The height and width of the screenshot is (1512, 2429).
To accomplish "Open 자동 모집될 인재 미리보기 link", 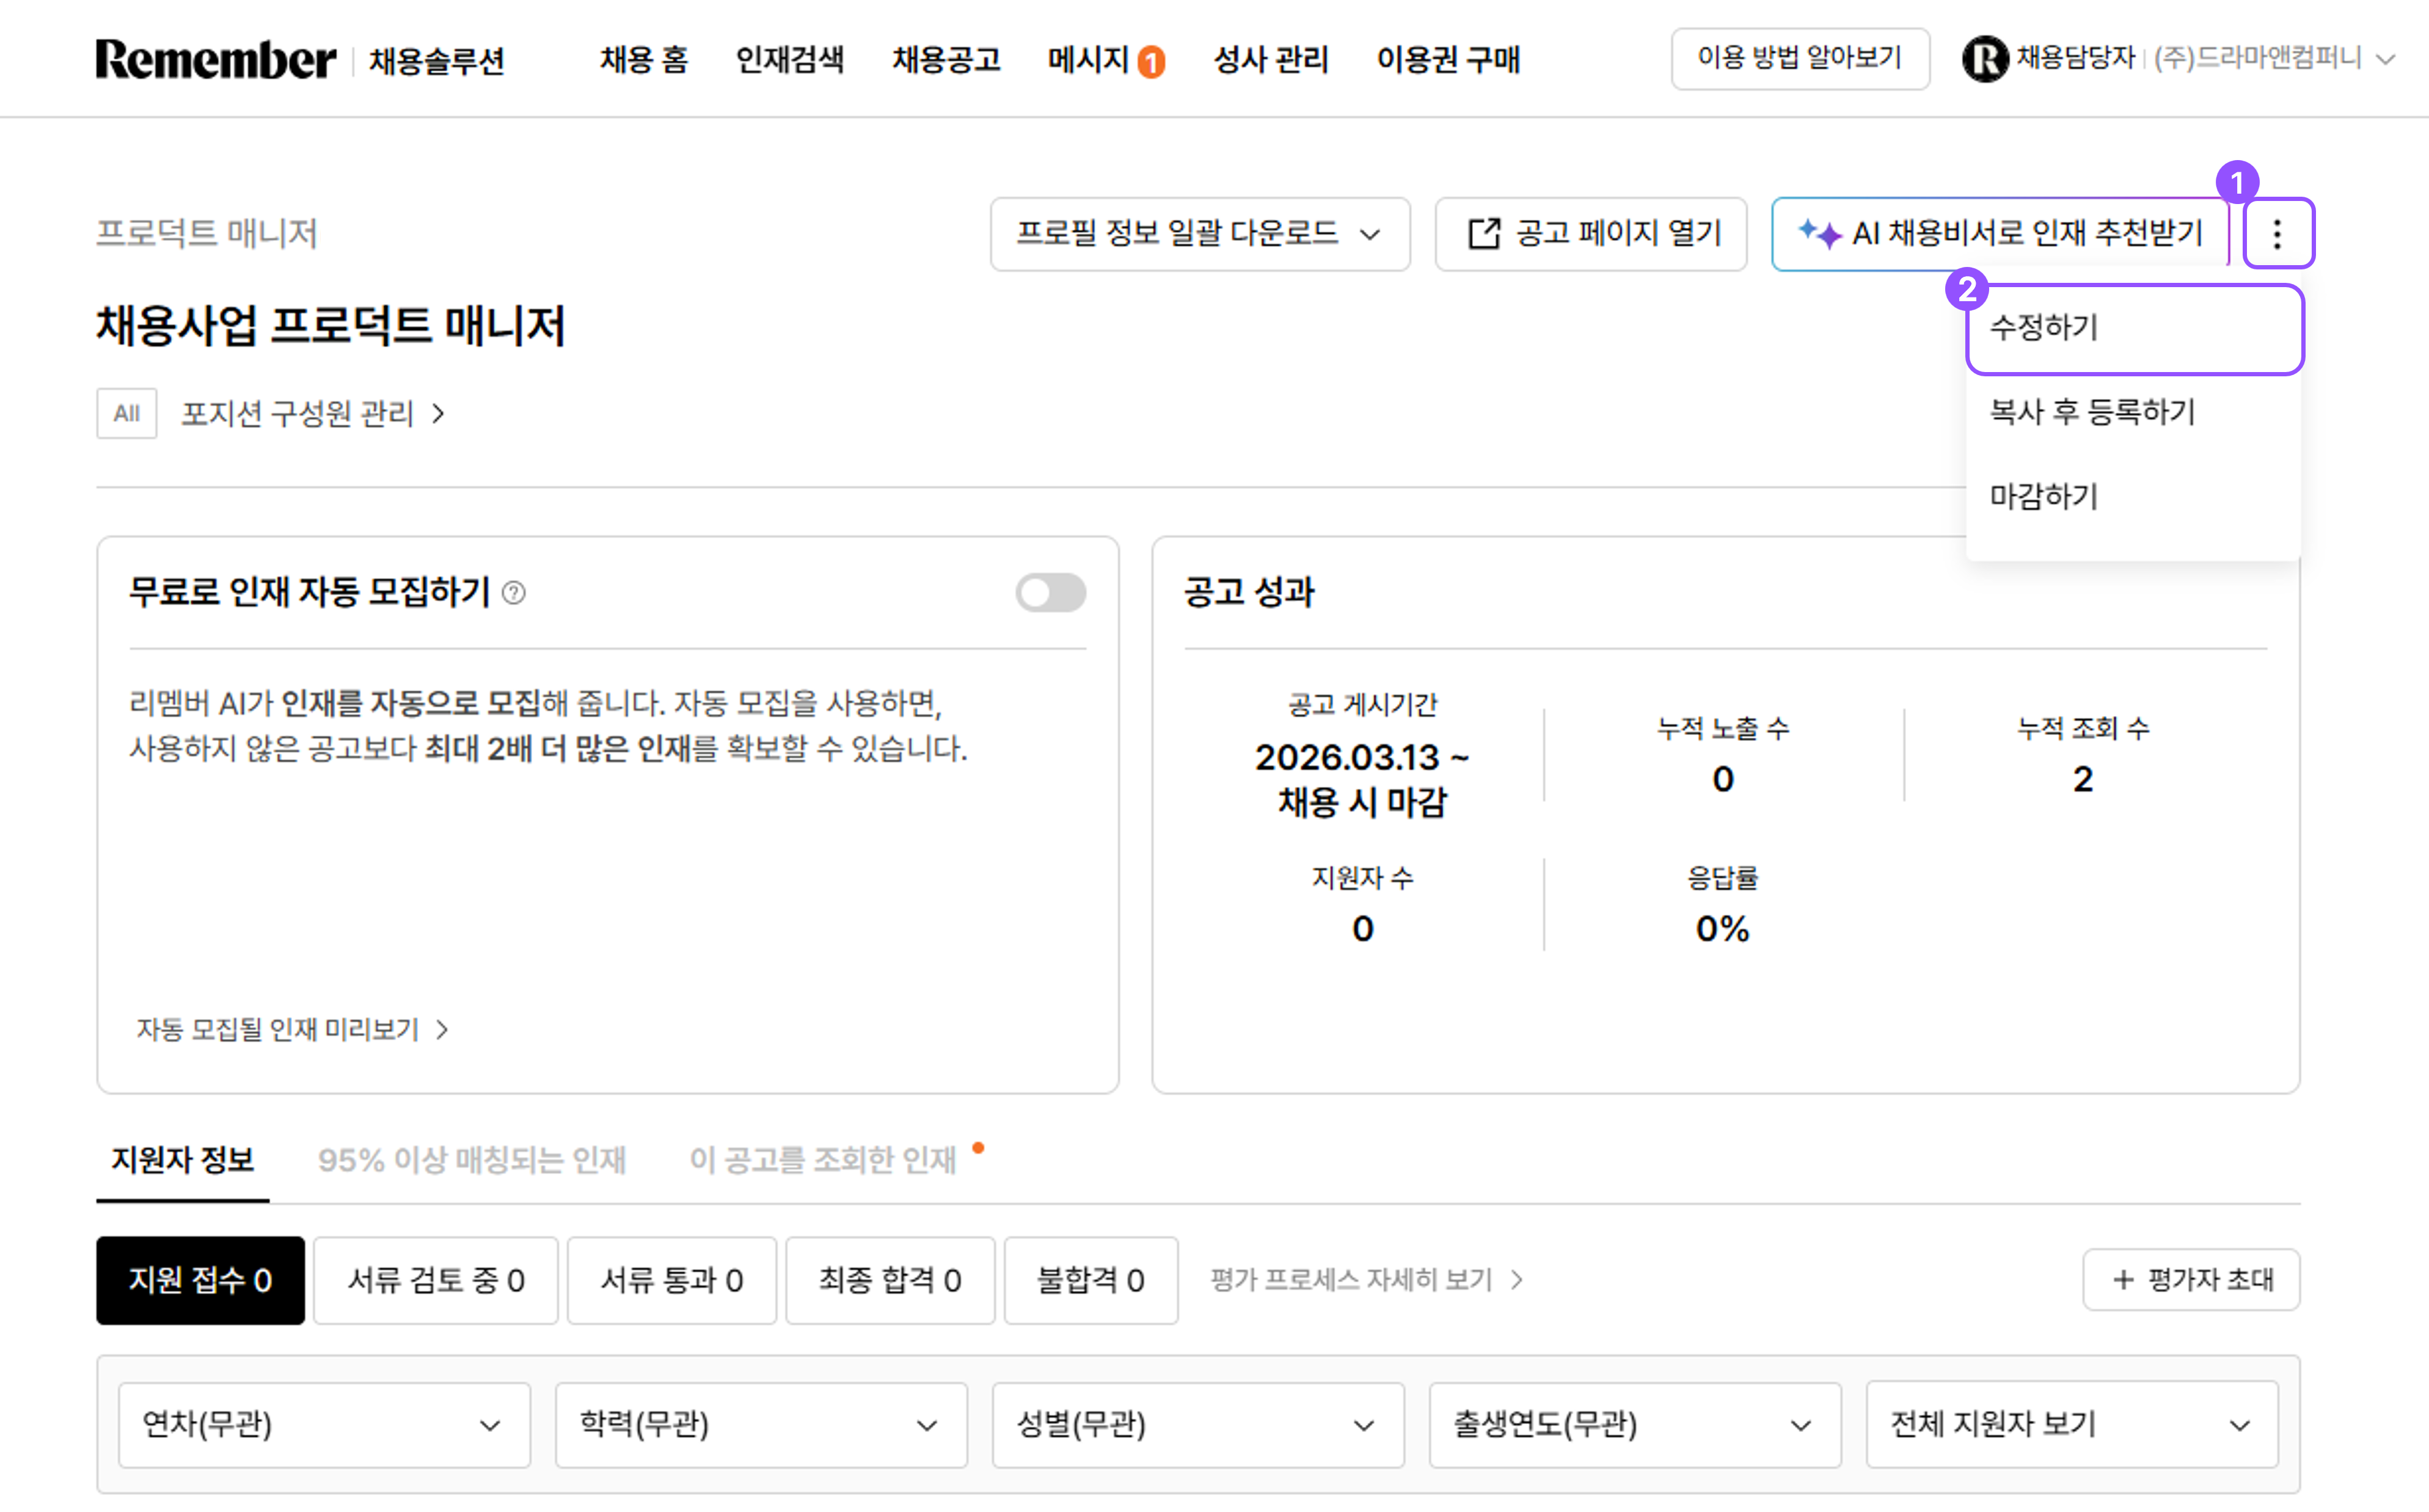I will click(279, 1030).
